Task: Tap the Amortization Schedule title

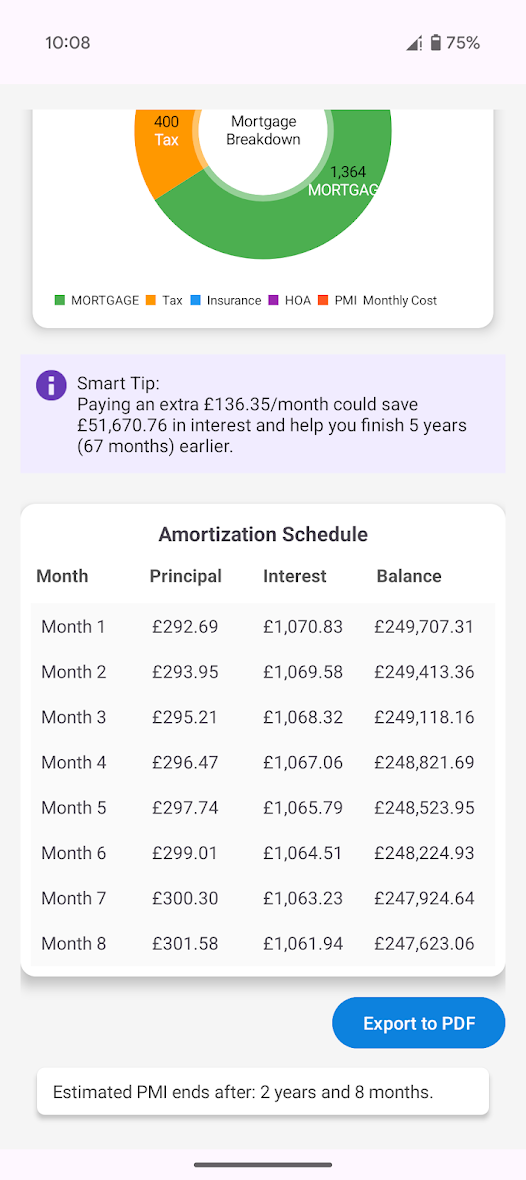Action: (263, 534)
